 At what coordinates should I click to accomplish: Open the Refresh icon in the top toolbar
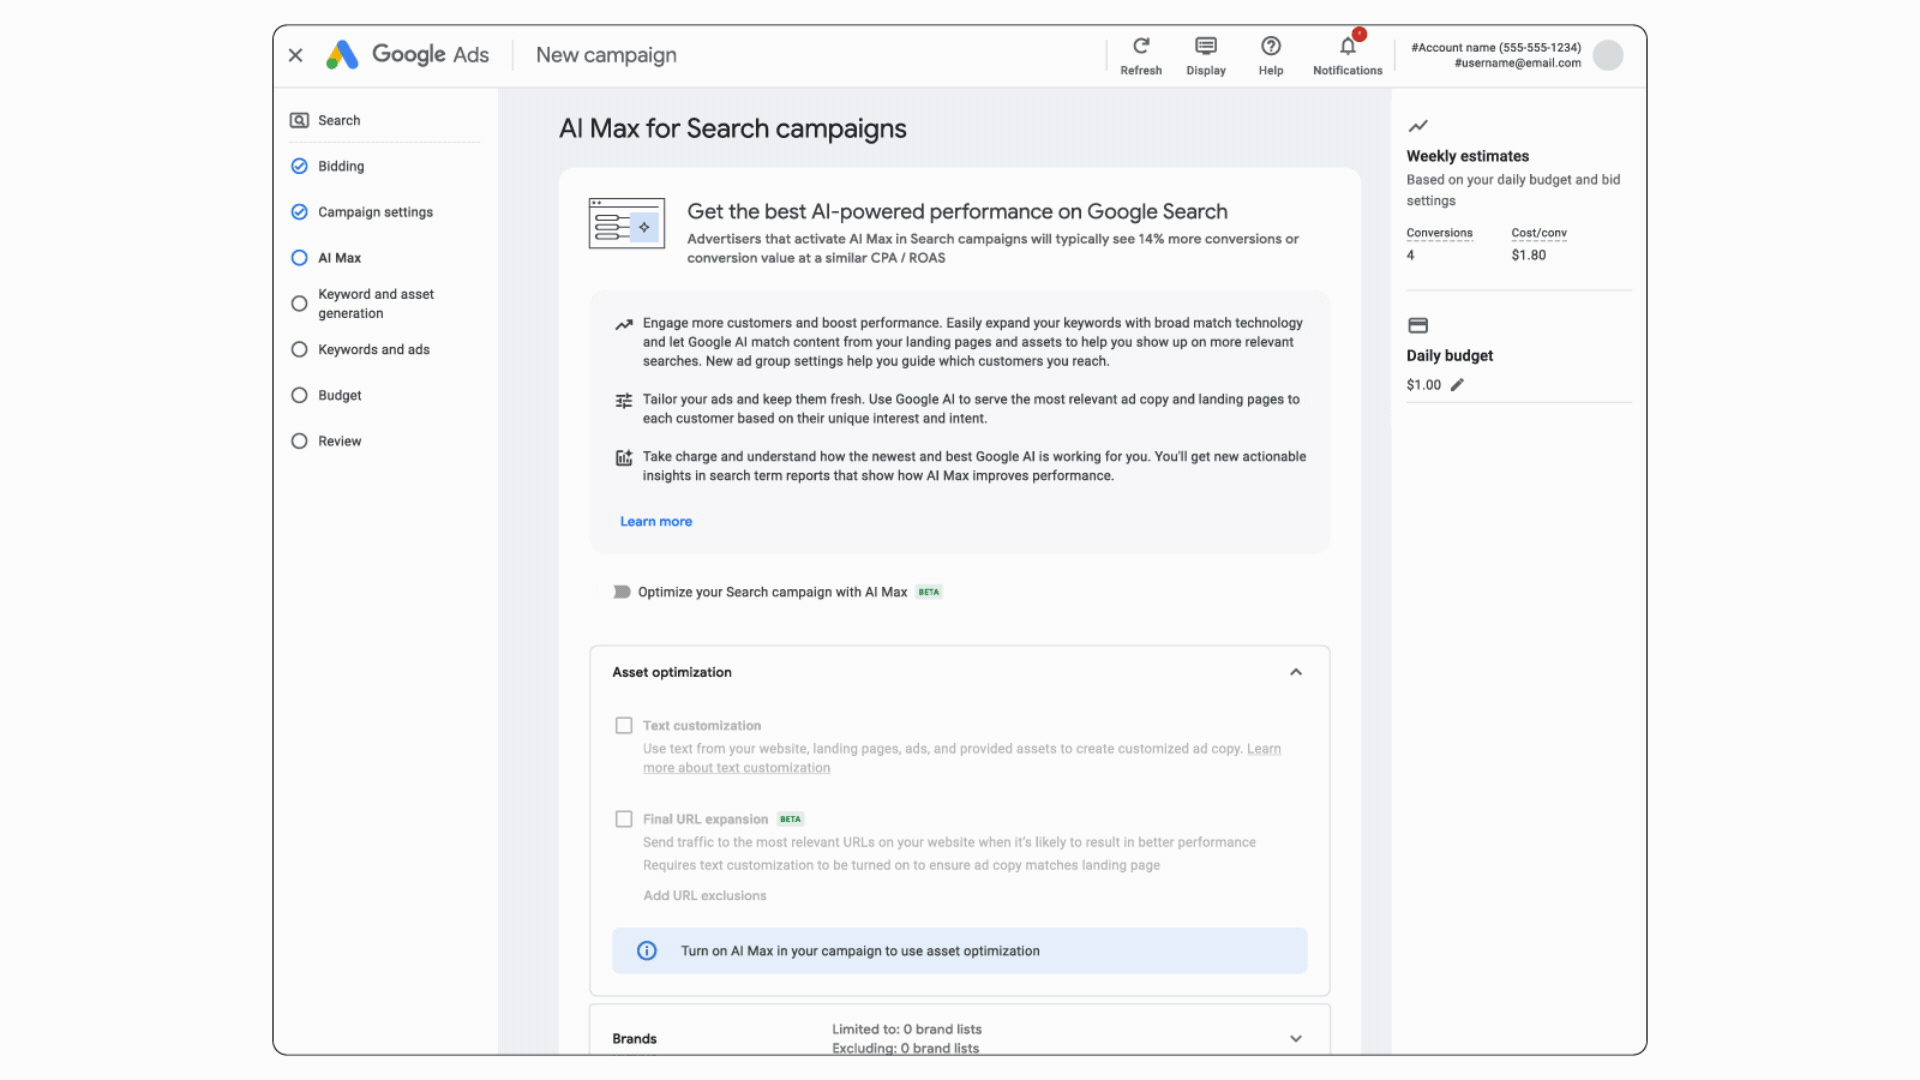tap(1140, 46)
